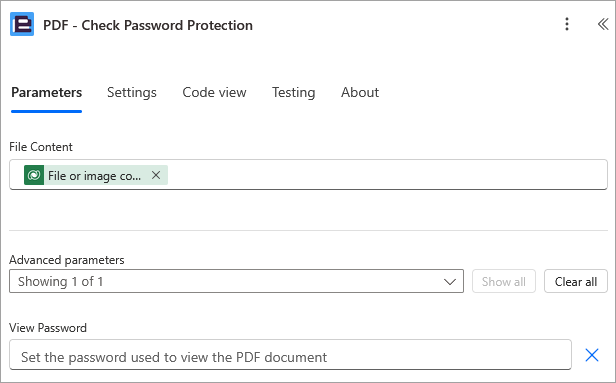Image resolution: width=616 pixels, height=383 pixels.
Task: Click the green Dataverse token icon
Action: click(x=34, y=175)
